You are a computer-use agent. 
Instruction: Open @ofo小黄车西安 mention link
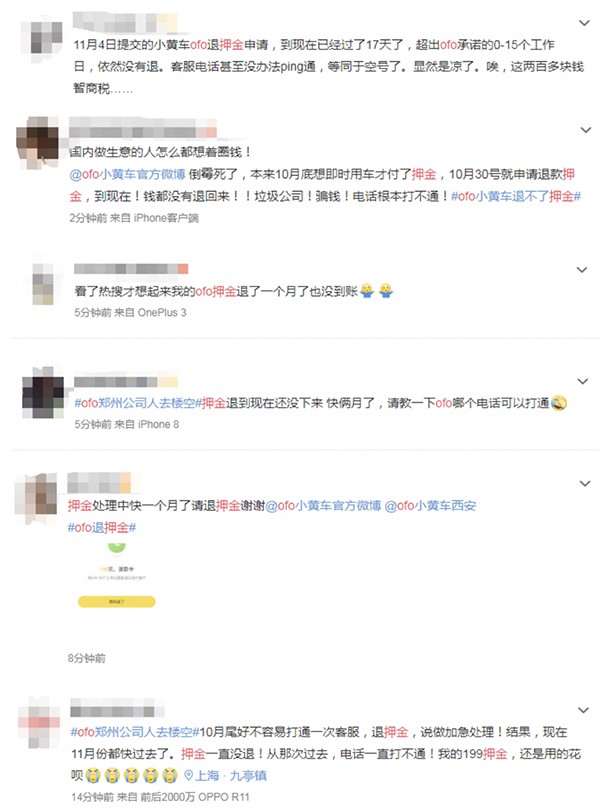(x=430, y=506)
